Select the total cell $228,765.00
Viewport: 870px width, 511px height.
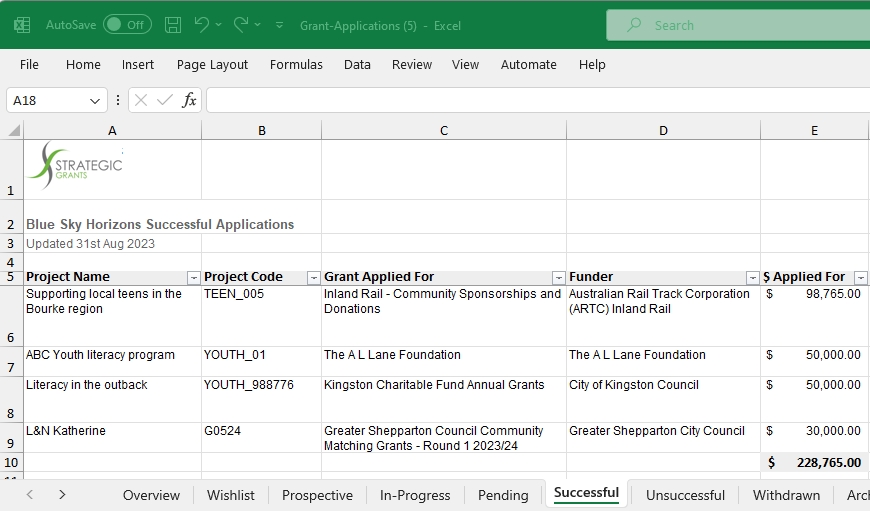point(814,462)
